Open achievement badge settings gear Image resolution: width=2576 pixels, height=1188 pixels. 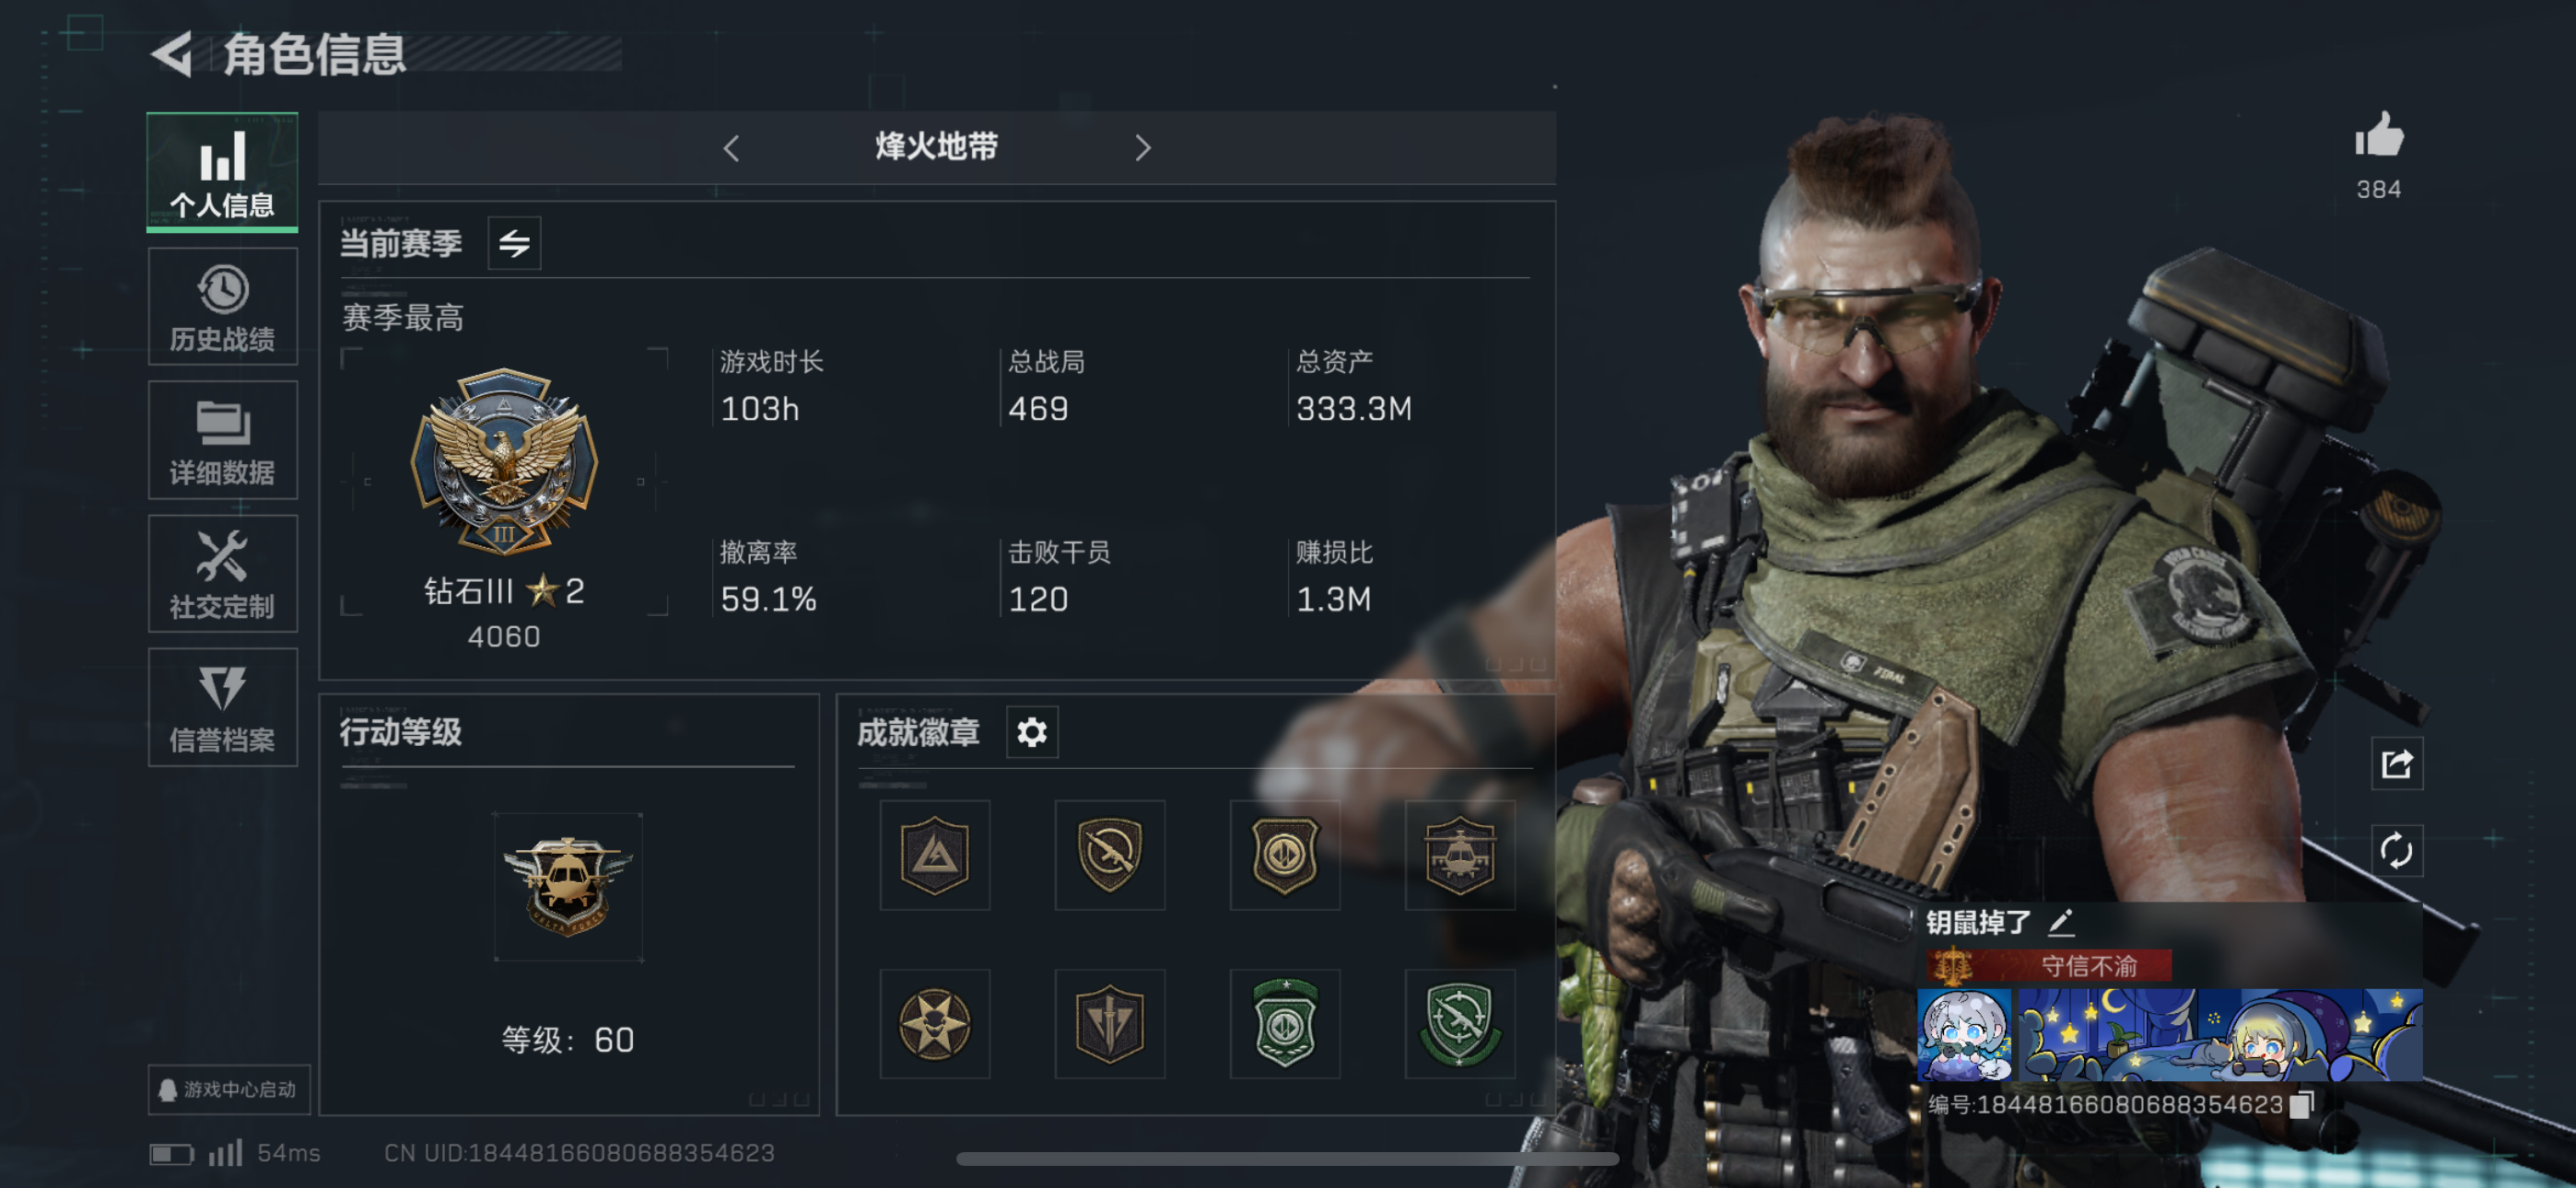pos(1031,732)
